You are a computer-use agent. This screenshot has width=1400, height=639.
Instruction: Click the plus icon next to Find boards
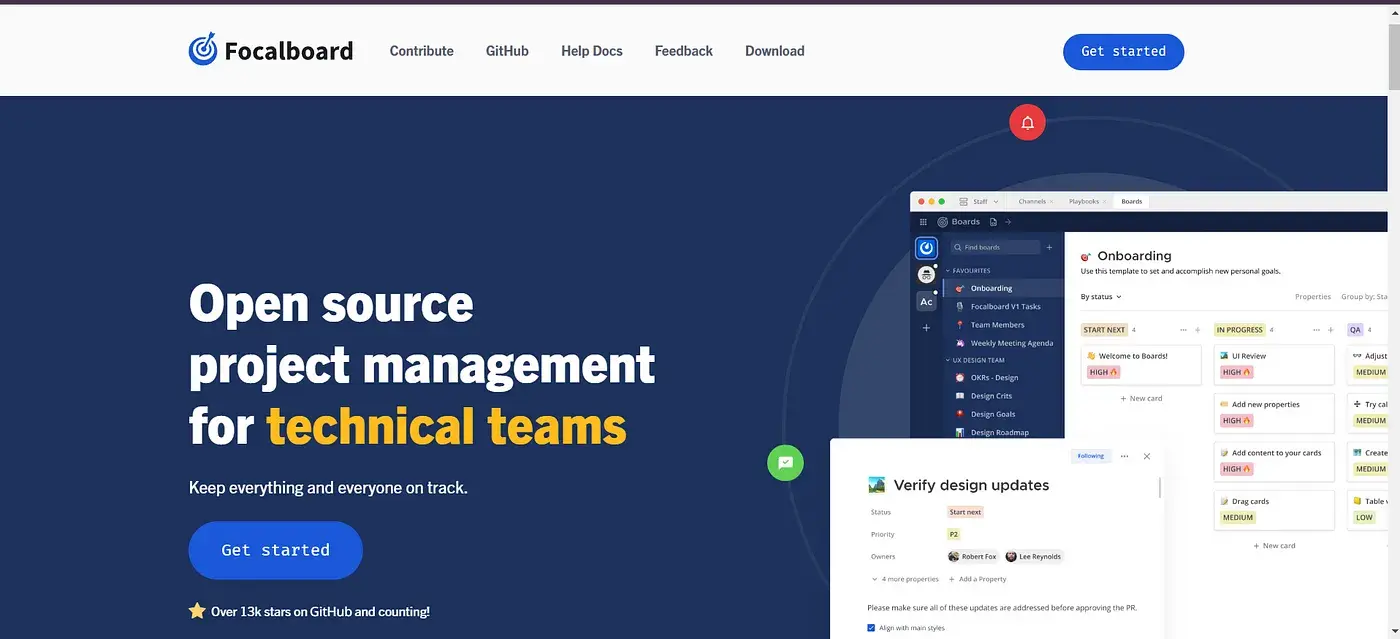[x=1049, y=247]
